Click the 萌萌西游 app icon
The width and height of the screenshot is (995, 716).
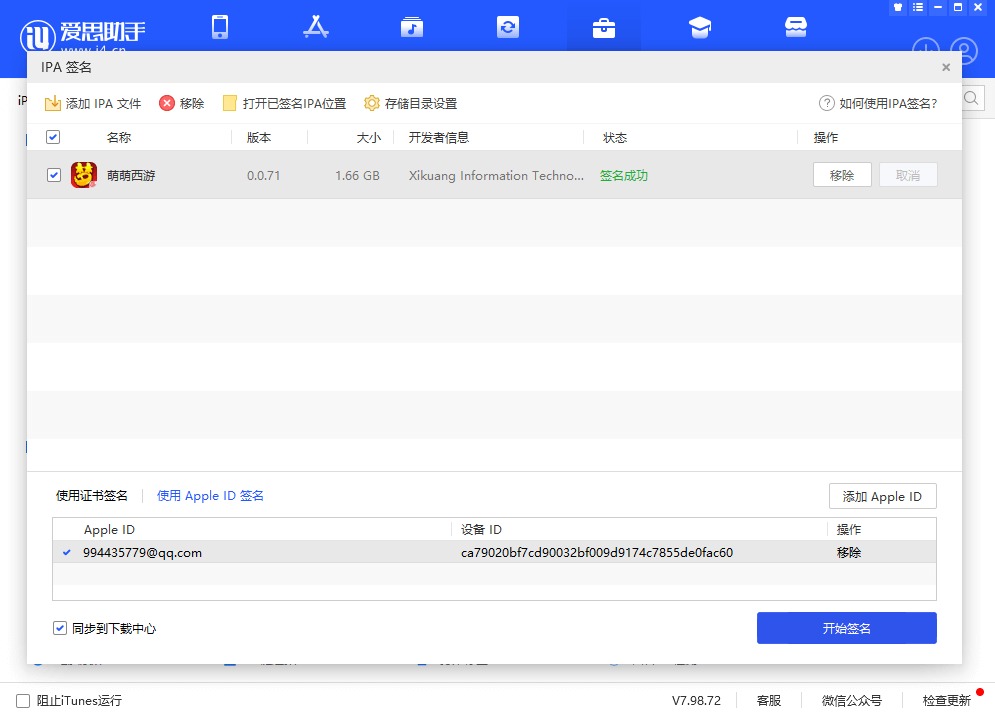84,175
